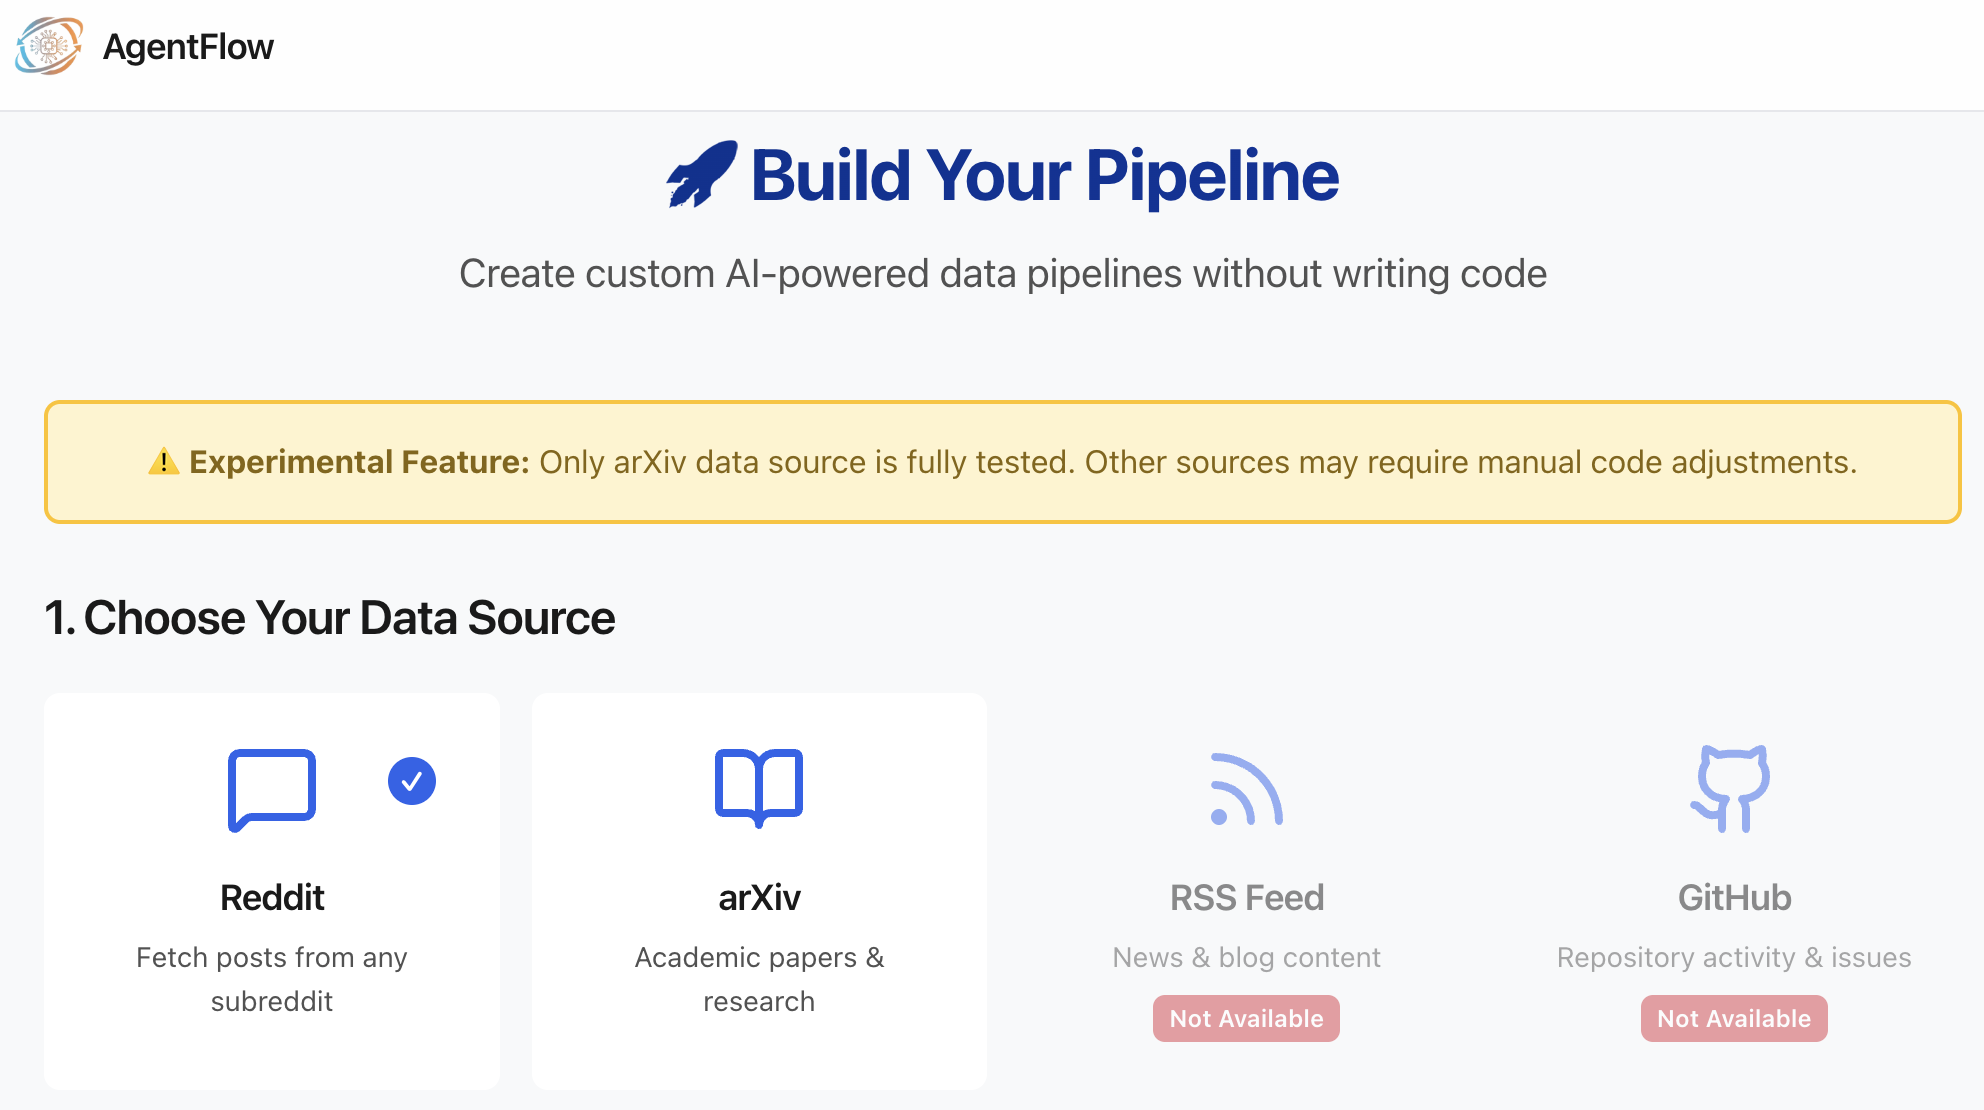Click the AgentFlow logo icon
This screenshot has height=1110, width=1984.
(x=48, y=46)
